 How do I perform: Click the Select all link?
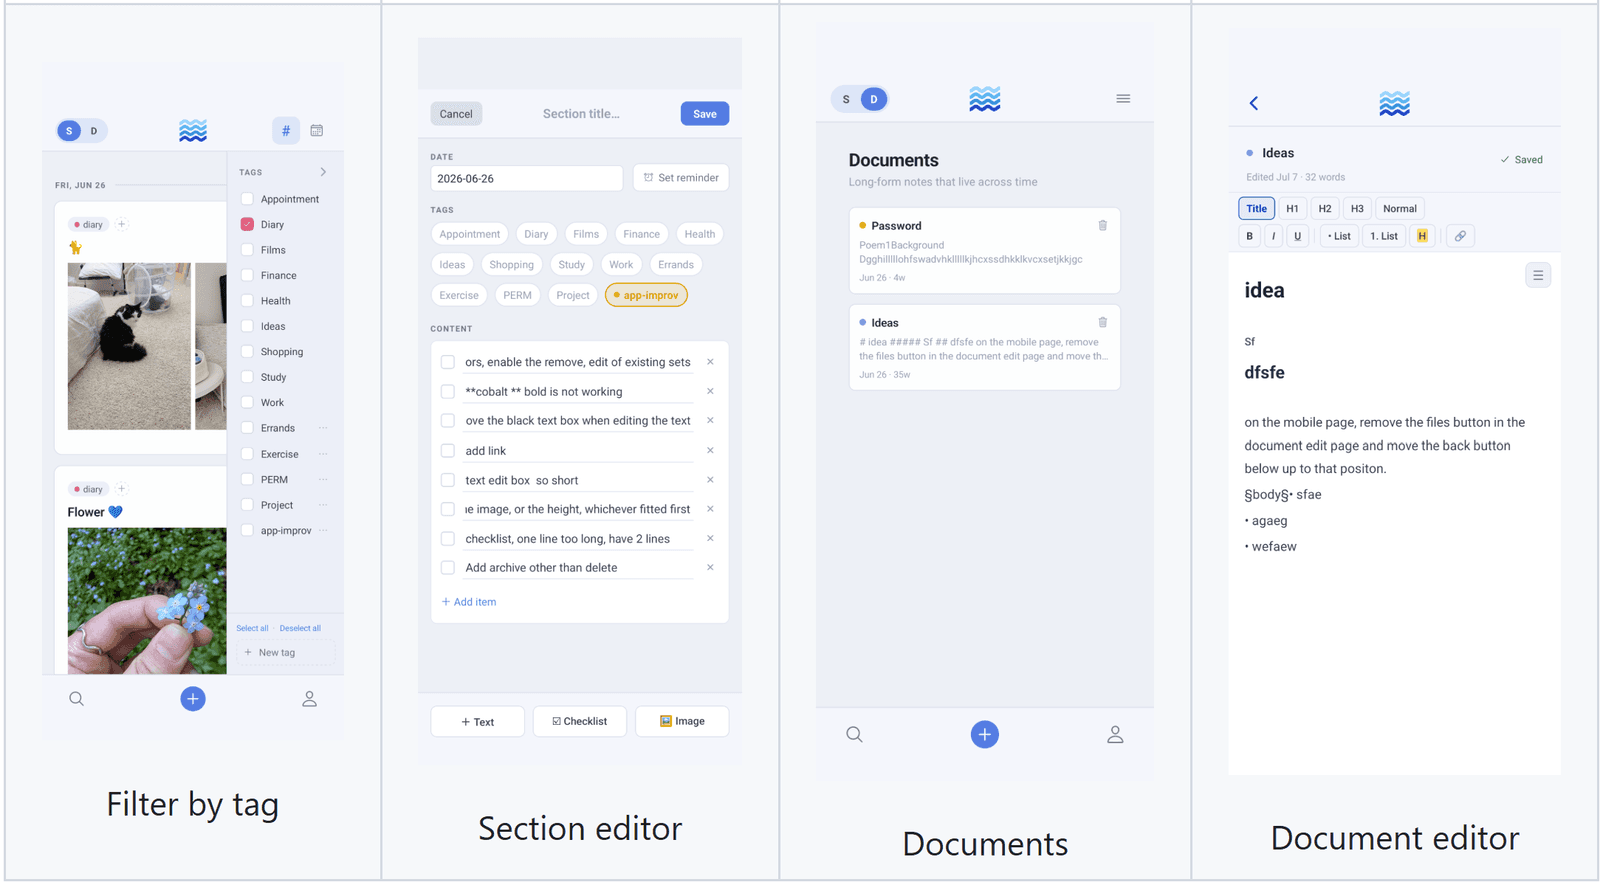(252, 628)
